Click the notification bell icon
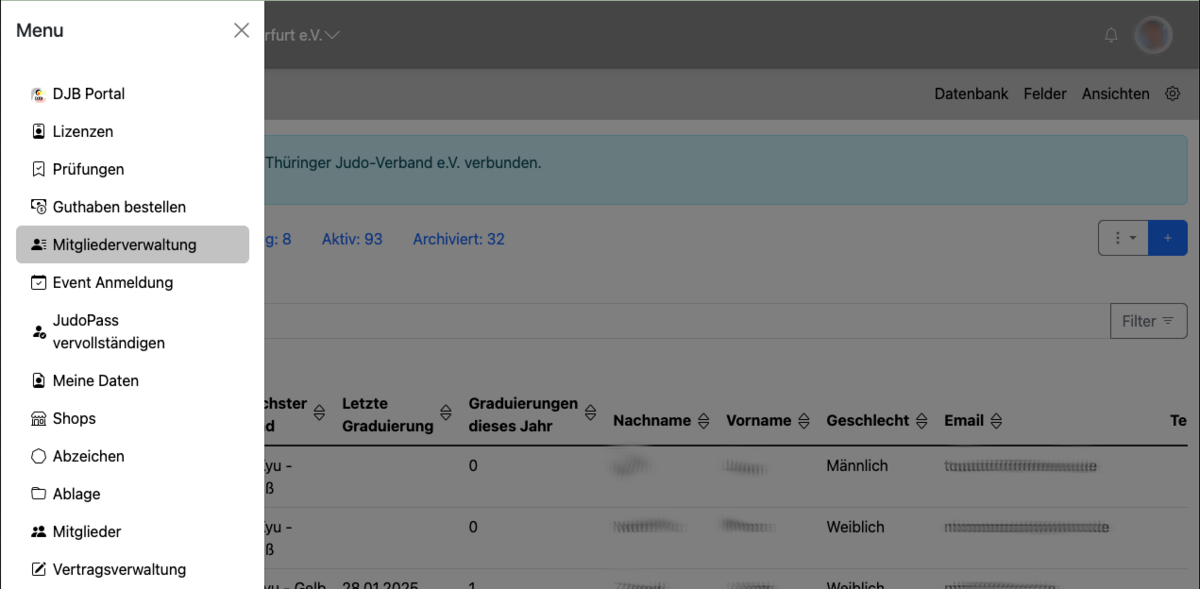Image resolution: width=1200 pixels, height=589 pixels. point(1111,35)
